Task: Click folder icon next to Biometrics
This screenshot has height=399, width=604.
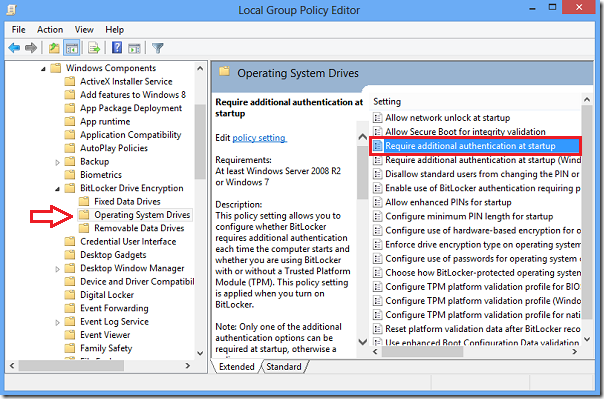Action: [70, 175]
